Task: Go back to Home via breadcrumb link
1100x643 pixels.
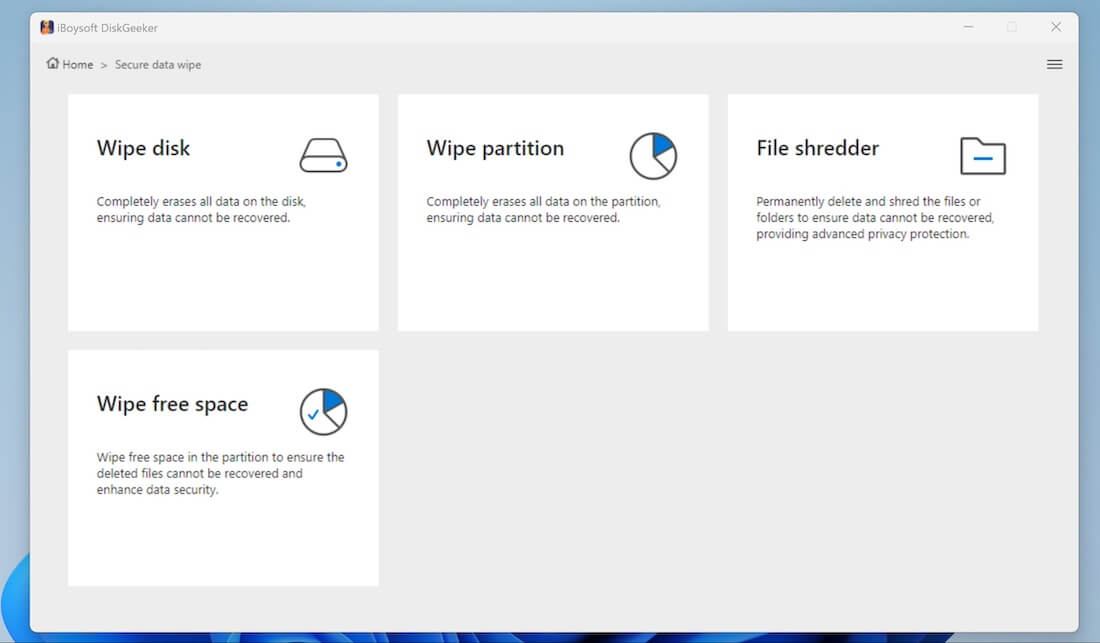Action: point(77,65)
